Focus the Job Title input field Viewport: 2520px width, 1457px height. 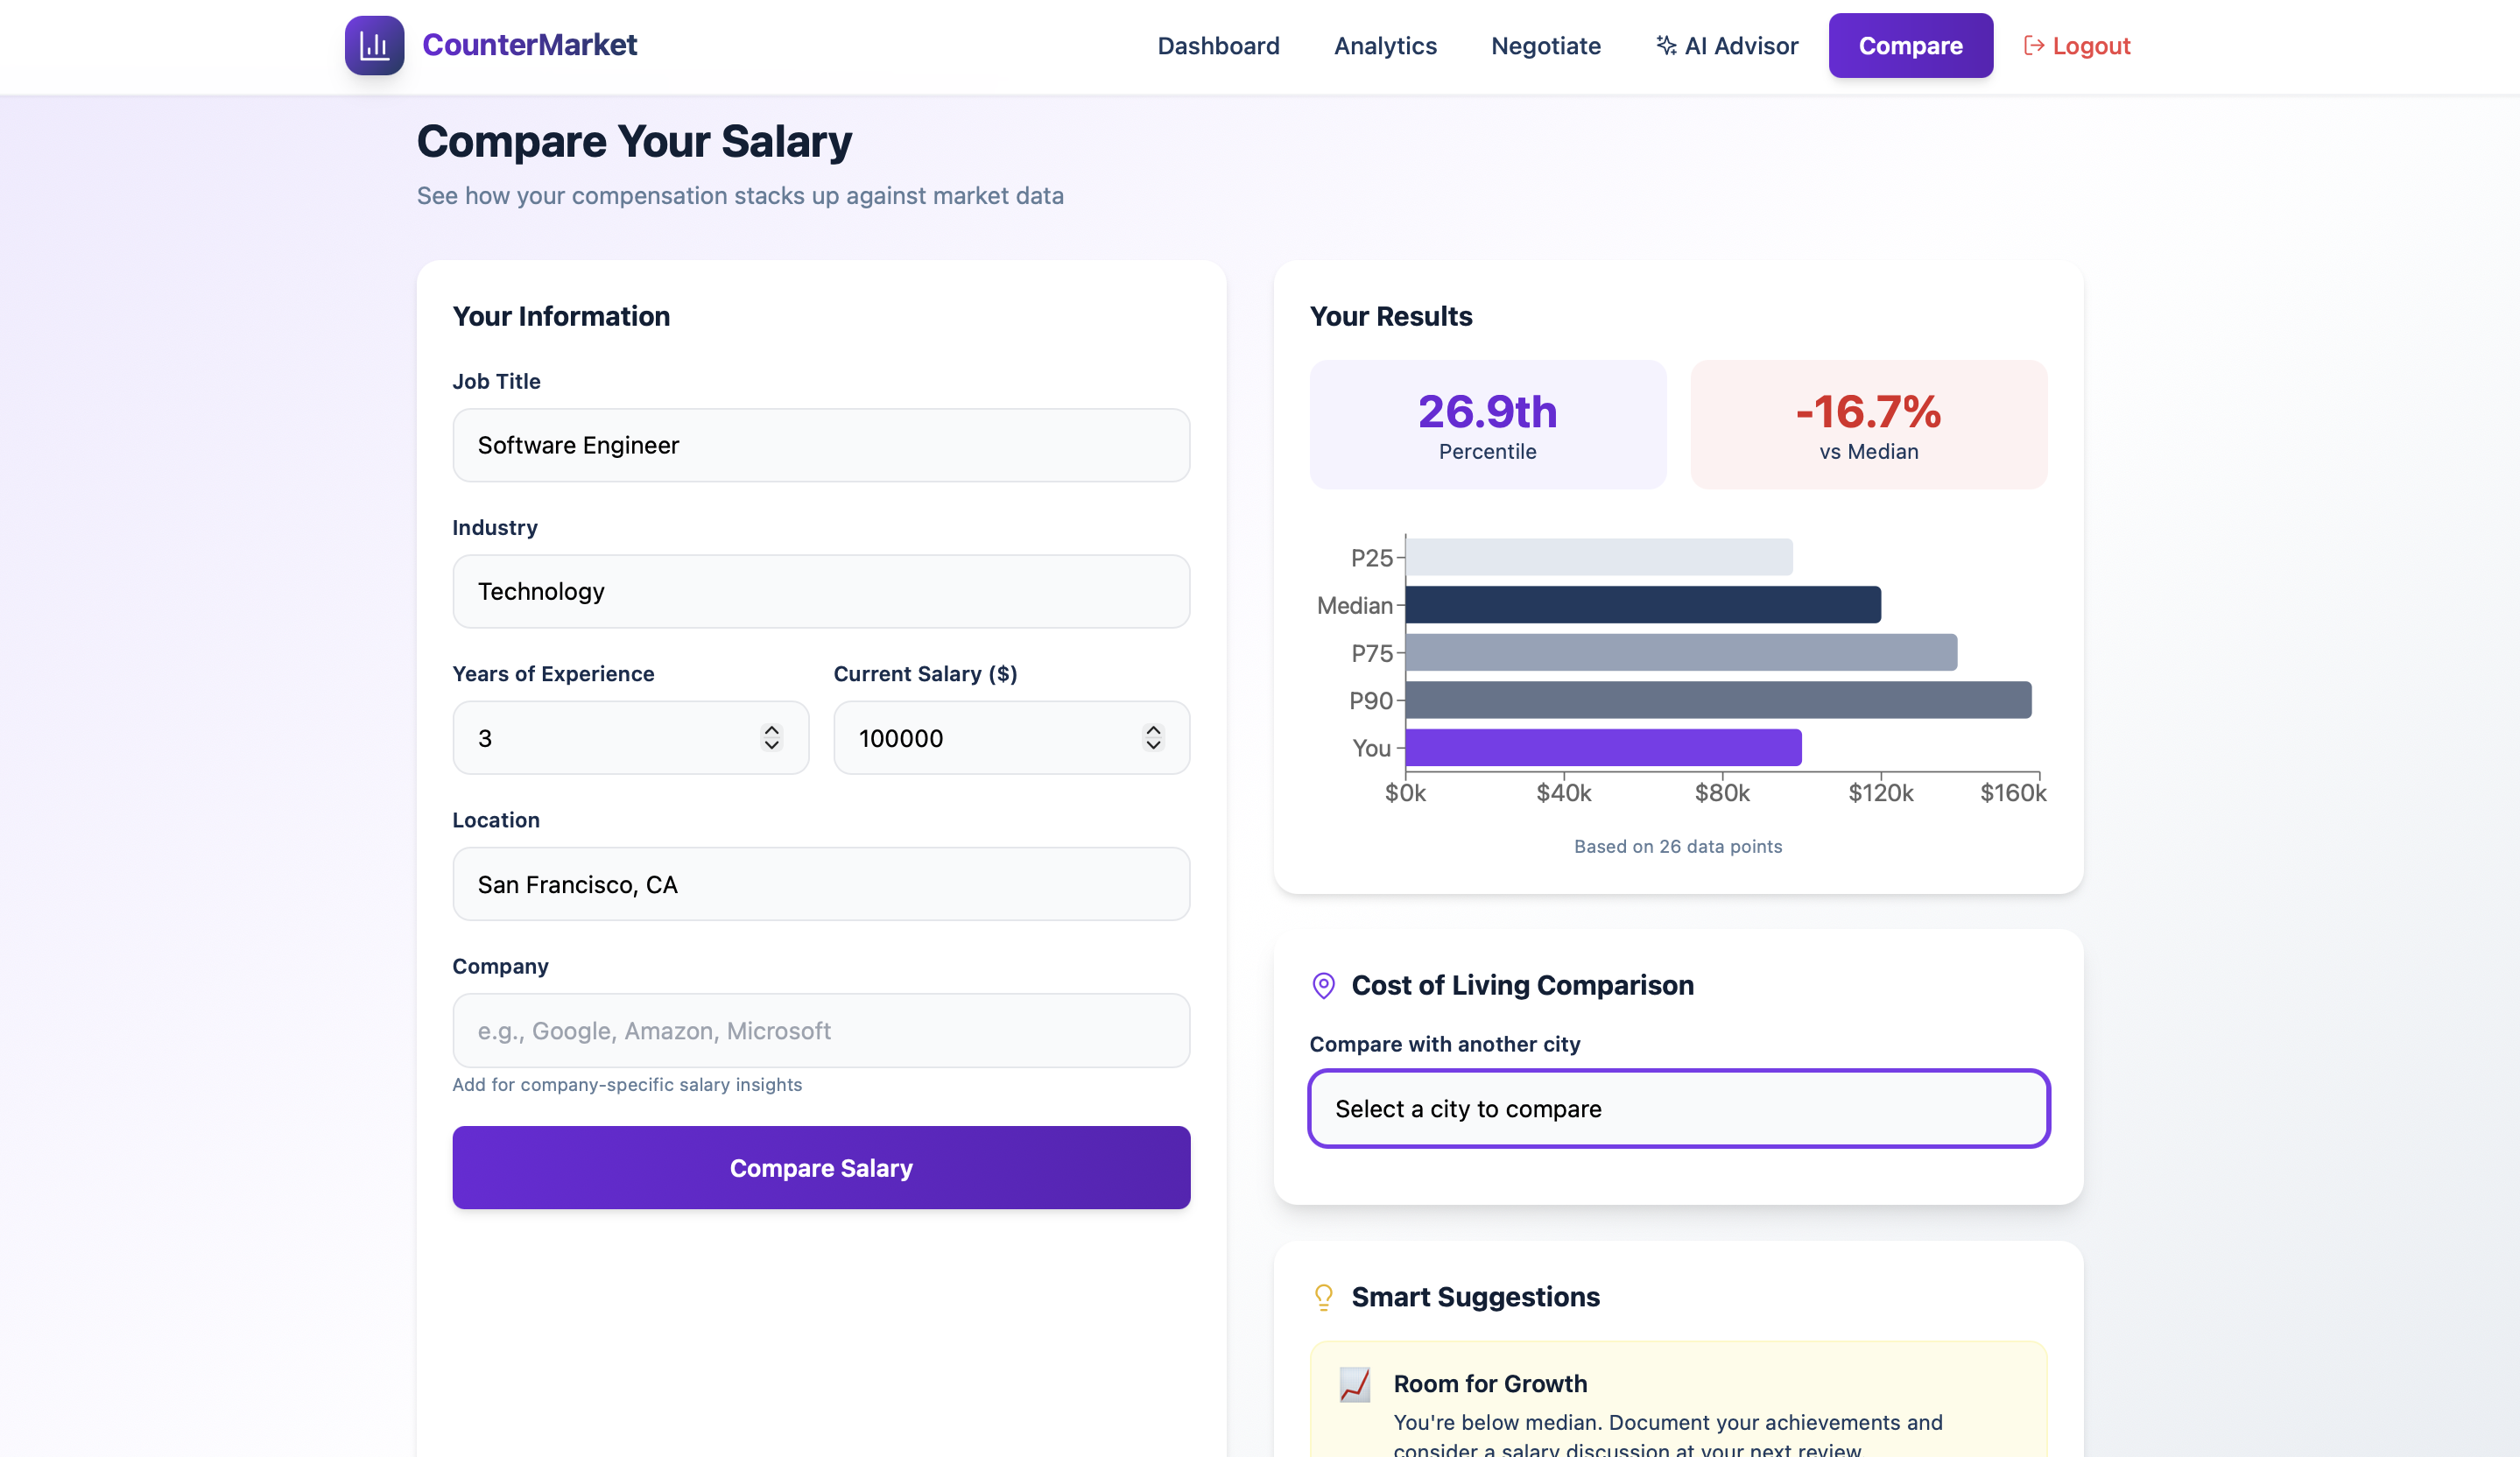820,445
